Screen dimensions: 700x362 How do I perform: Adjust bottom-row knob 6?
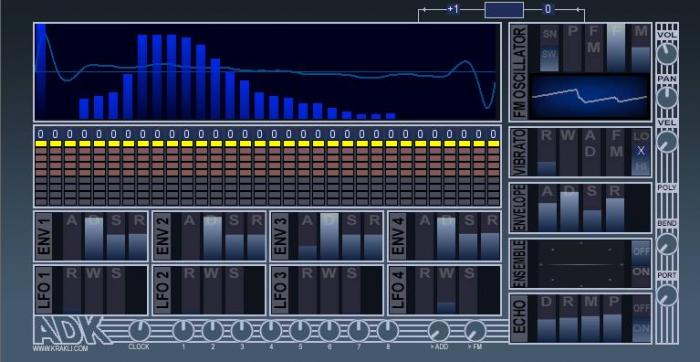329,331
